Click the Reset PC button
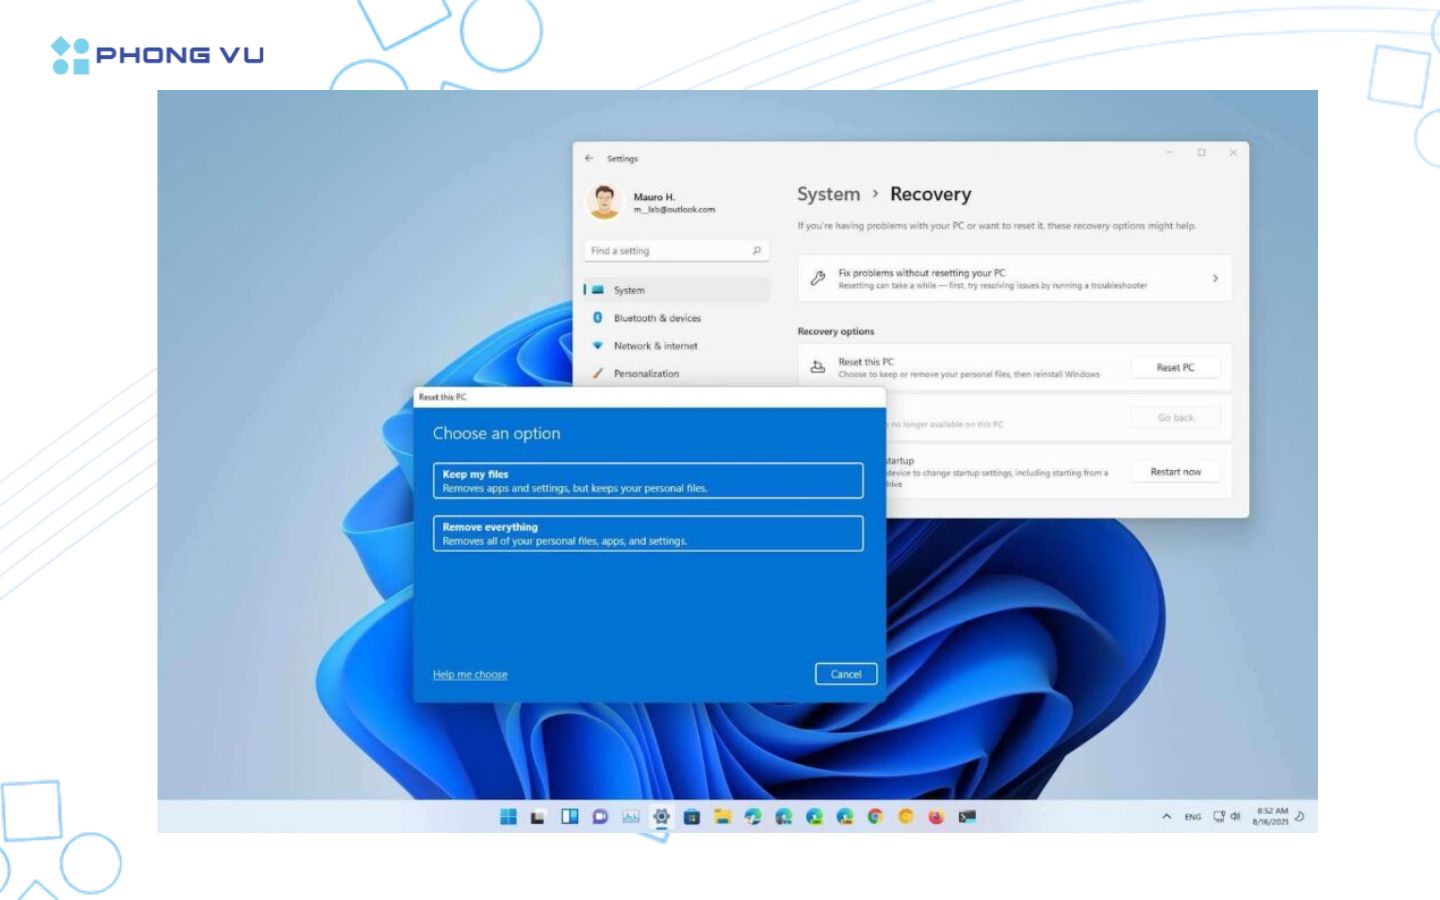 click(1175, 368)
